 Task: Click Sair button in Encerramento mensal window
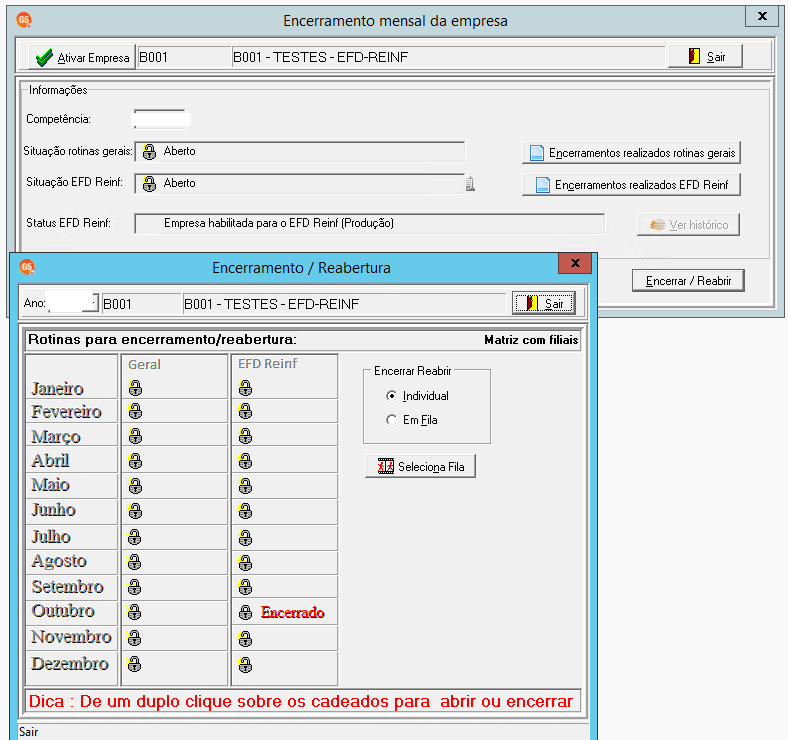pos(705,56)
